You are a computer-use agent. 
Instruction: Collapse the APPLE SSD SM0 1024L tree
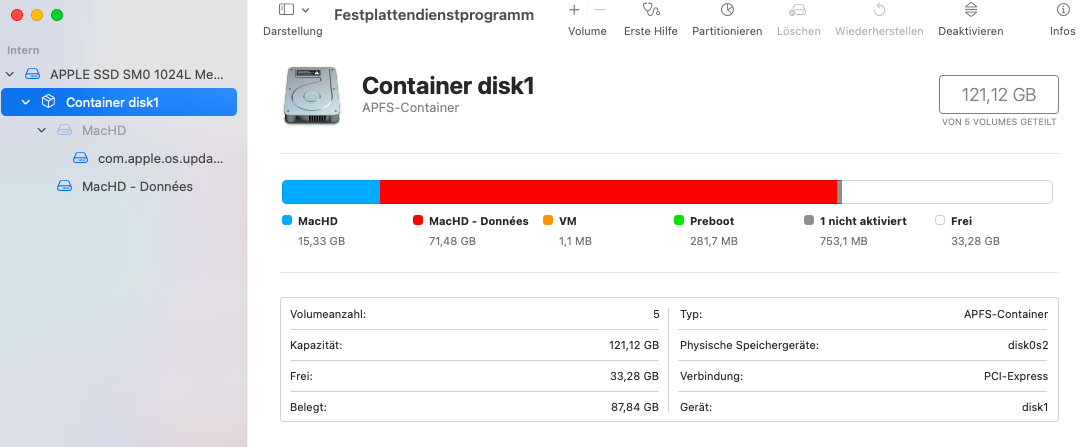11,74
